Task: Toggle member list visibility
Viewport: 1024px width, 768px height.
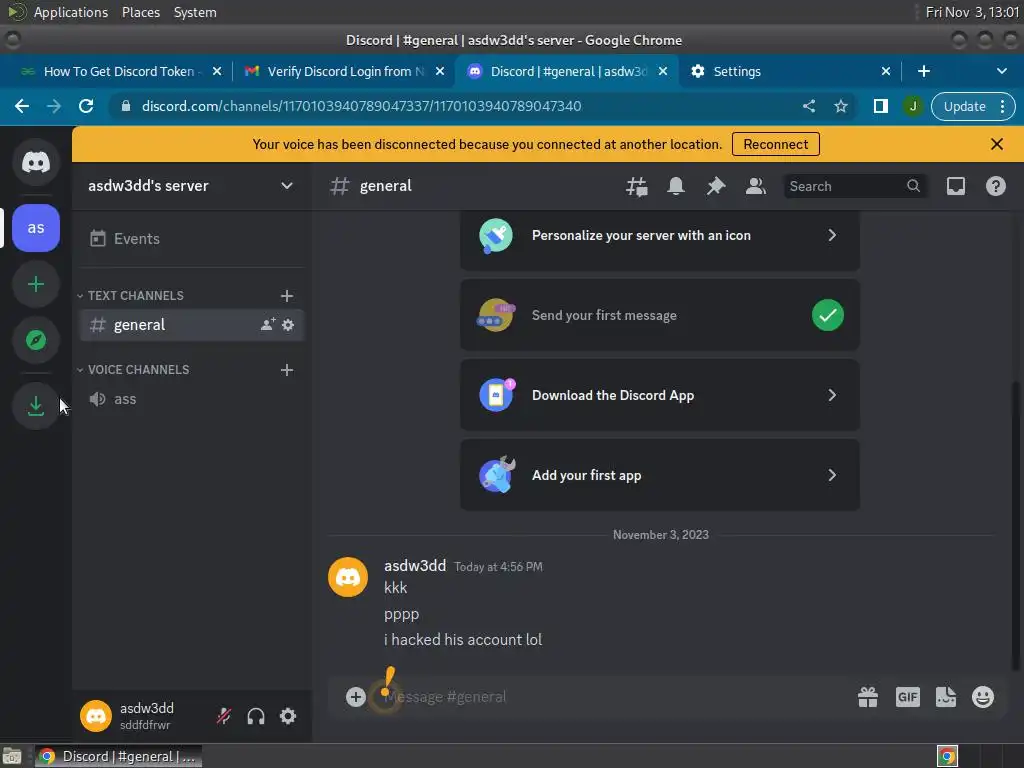Action: (x=756, y=186)
